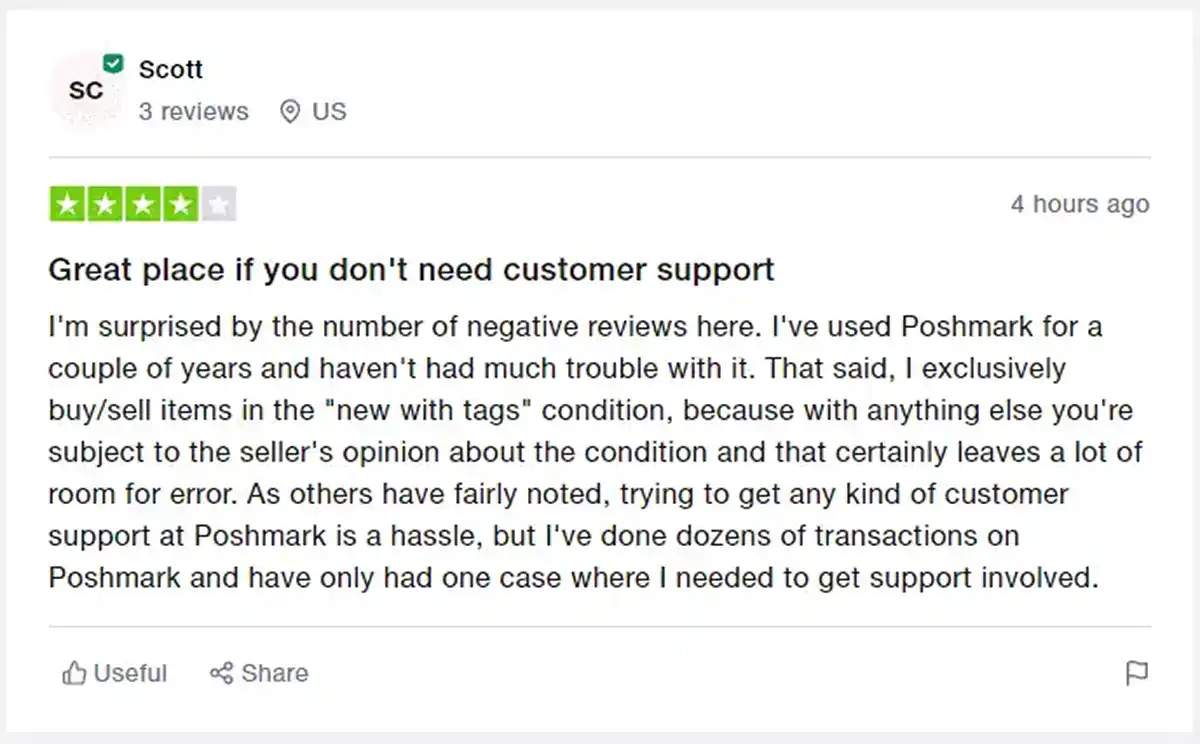Click the US location label
This screenshot has width=1200, height=744.
point(330,111)
